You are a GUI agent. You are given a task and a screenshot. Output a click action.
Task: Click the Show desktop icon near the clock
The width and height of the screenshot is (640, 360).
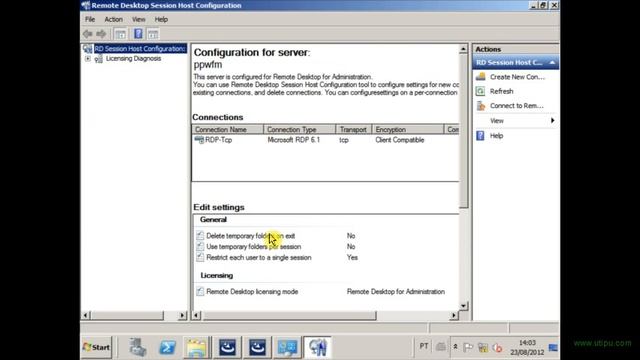coord(553,347)
